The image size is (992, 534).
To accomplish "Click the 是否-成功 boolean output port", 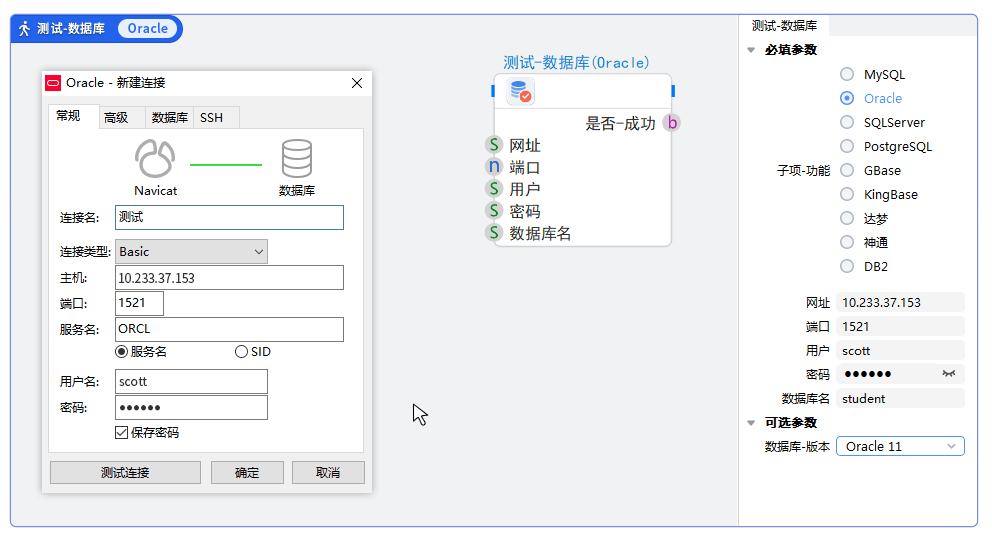I will 672,123.
